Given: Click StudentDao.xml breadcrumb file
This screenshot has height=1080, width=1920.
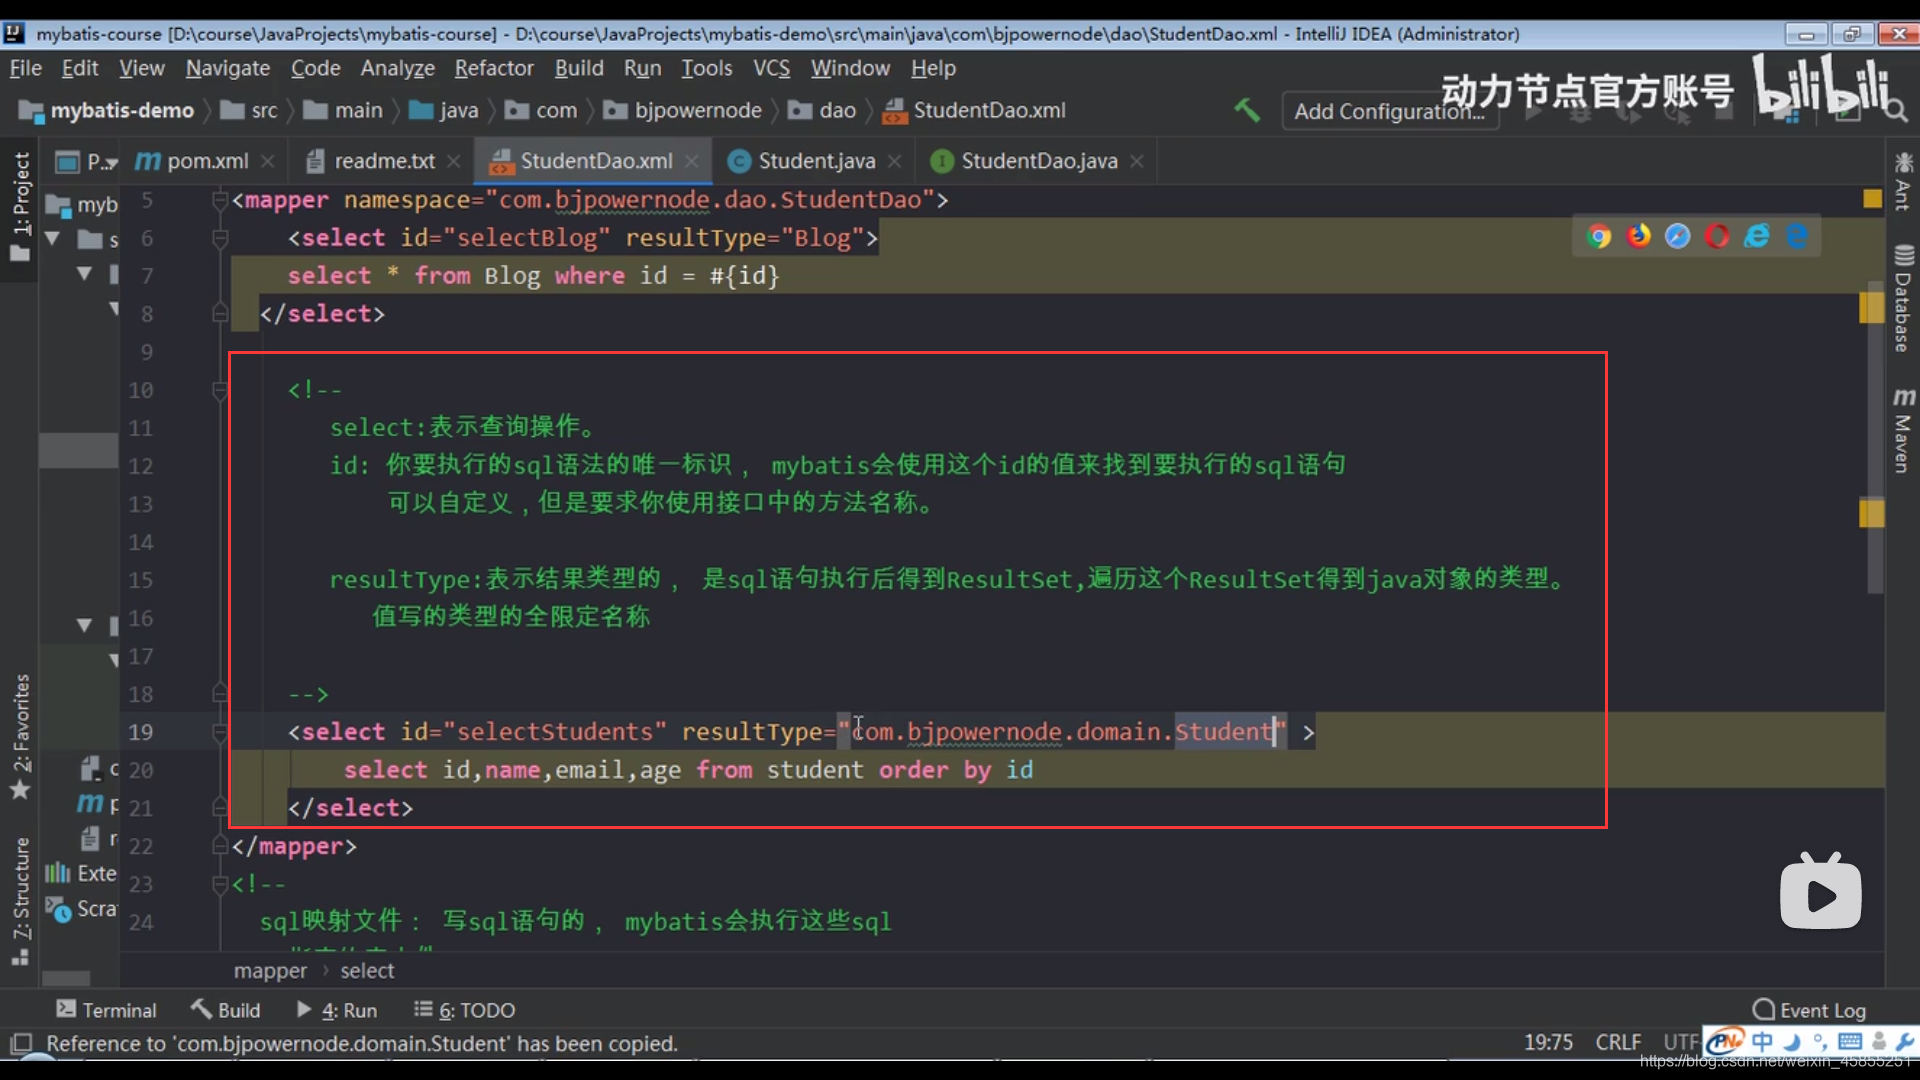Looking at the screenshot, I should click(x=975, y=110).
